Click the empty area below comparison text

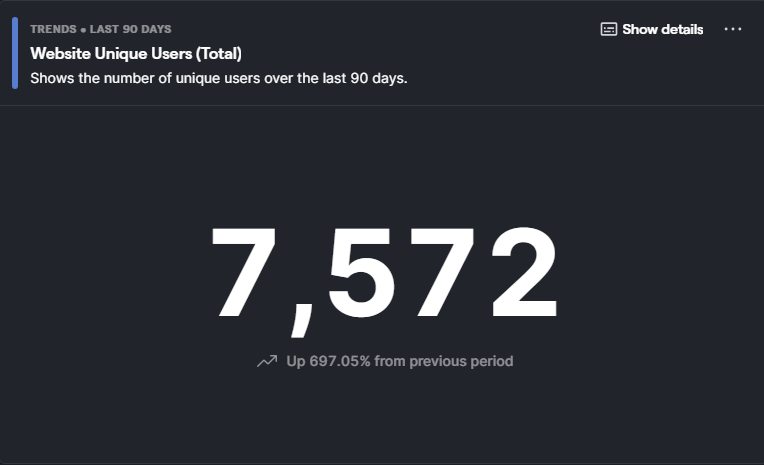[x=384, y=420]
